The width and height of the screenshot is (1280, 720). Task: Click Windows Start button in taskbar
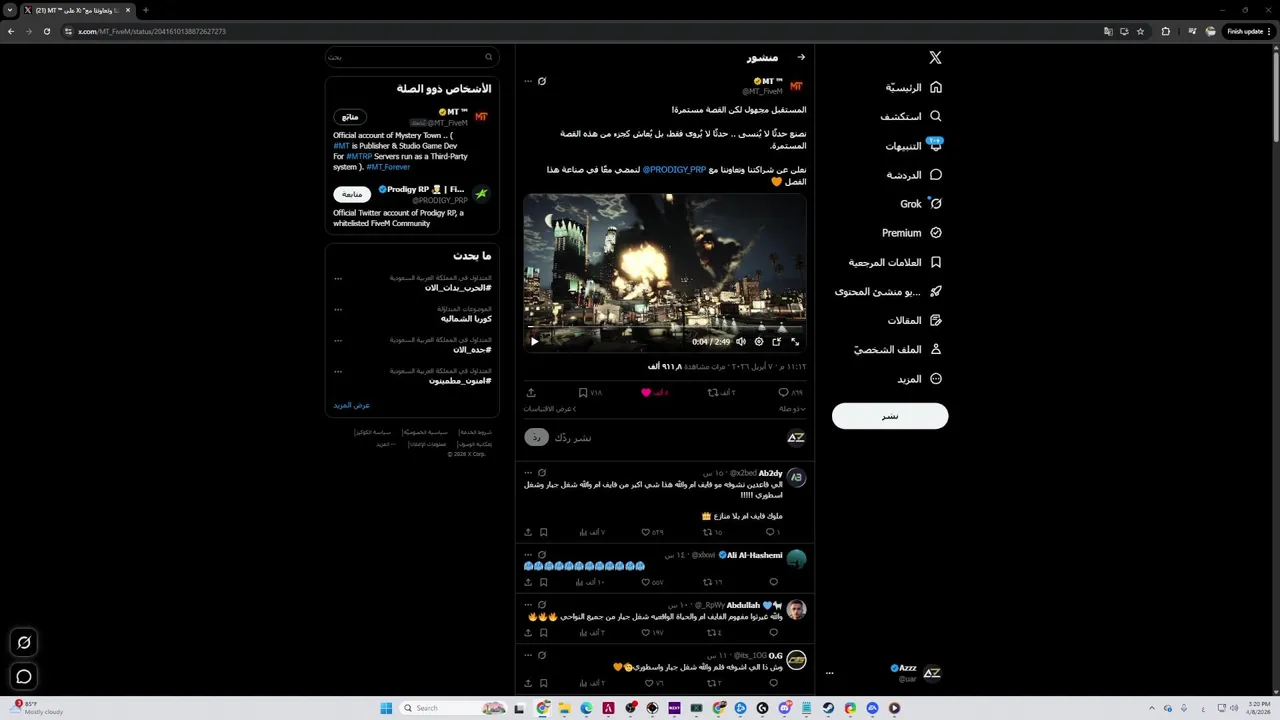tap(386, 708)
